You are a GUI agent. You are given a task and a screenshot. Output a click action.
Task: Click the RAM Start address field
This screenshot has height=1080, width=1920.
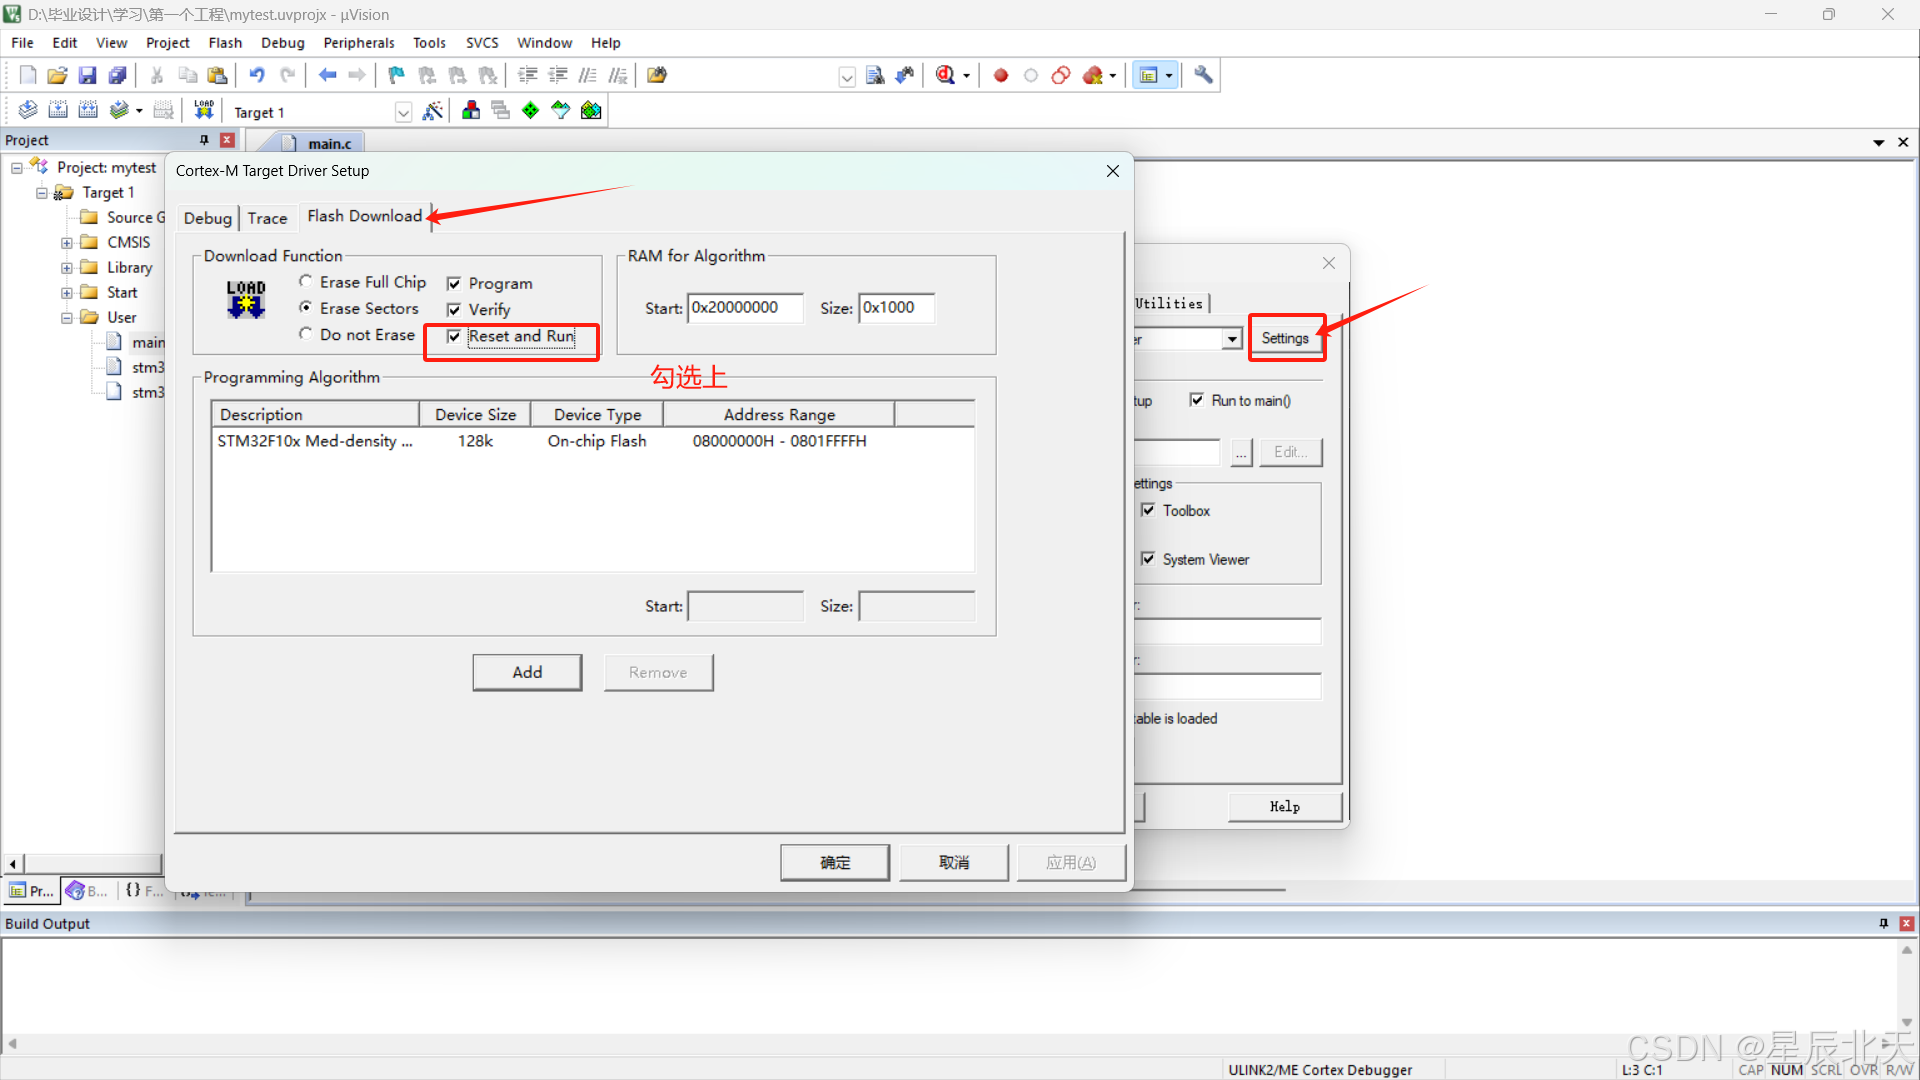[x=744, y=308]
